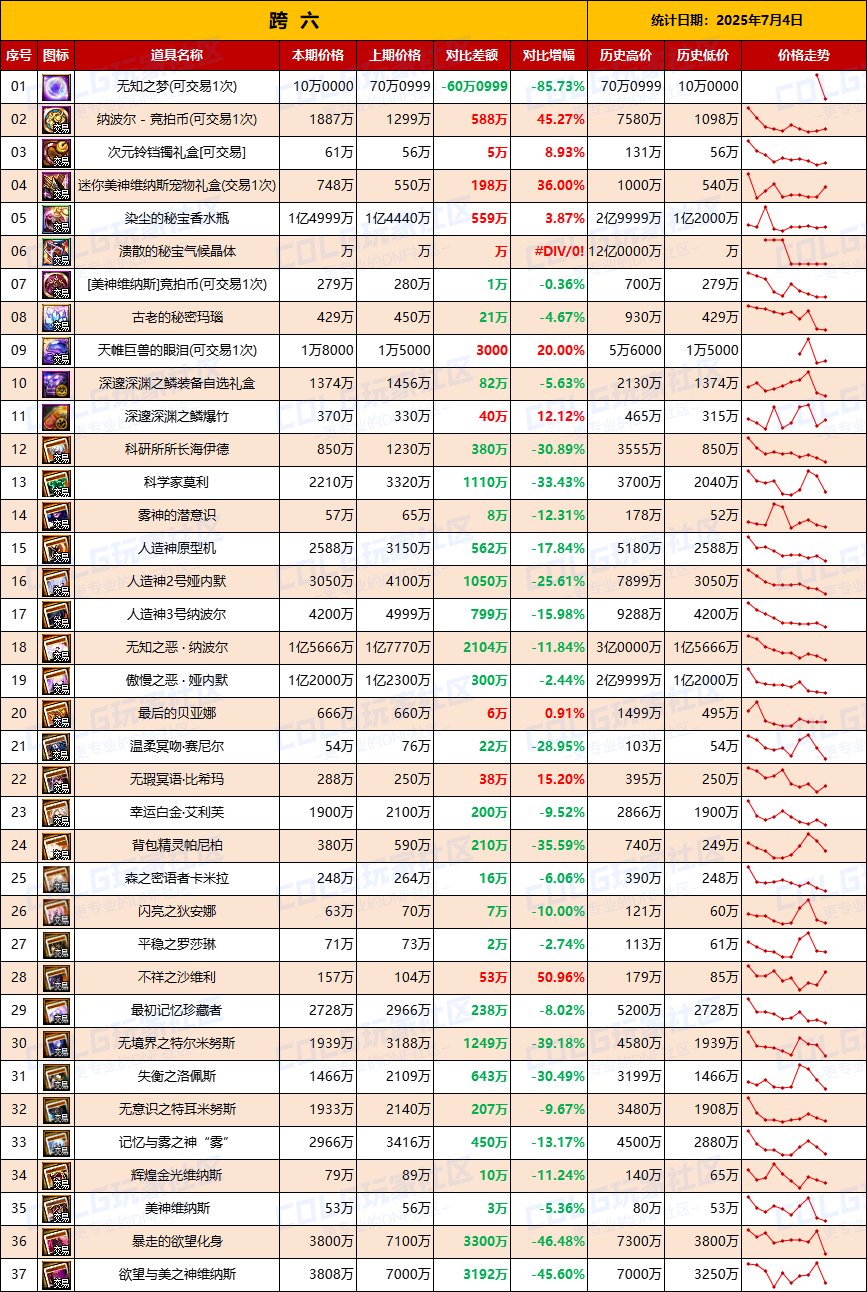This screenshot has height=1292, width=867.
Task: Open the price trend sparkline for 暴走的欲望化身
Action: [x=788, y=1242]
